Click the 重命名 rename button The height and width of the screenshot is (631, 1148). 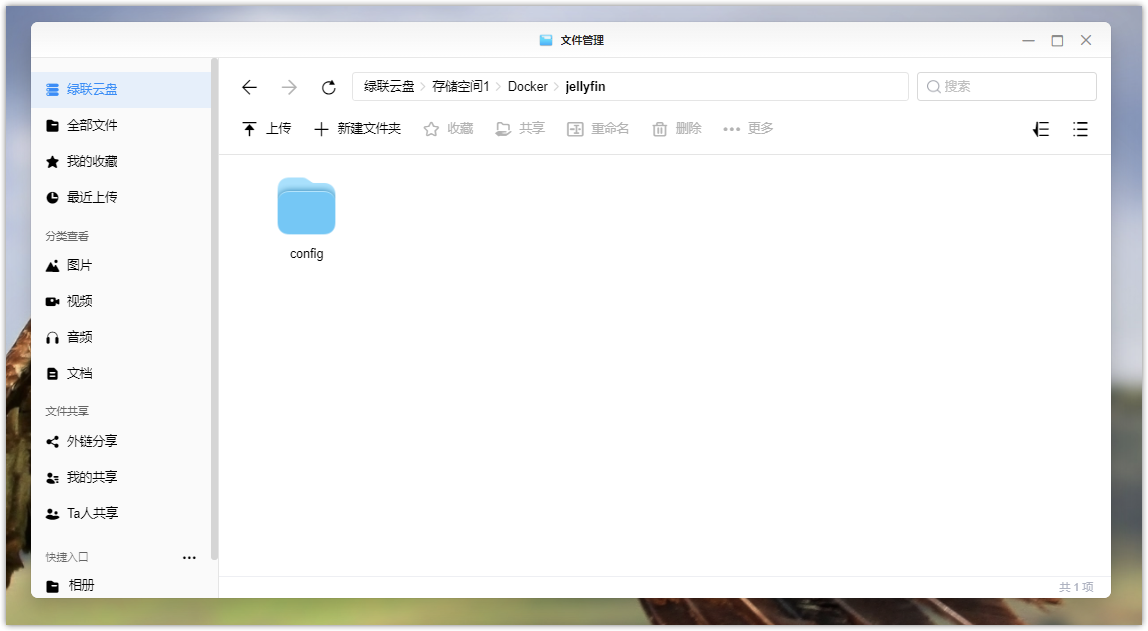pyautogui.click(x=597, y=129)
